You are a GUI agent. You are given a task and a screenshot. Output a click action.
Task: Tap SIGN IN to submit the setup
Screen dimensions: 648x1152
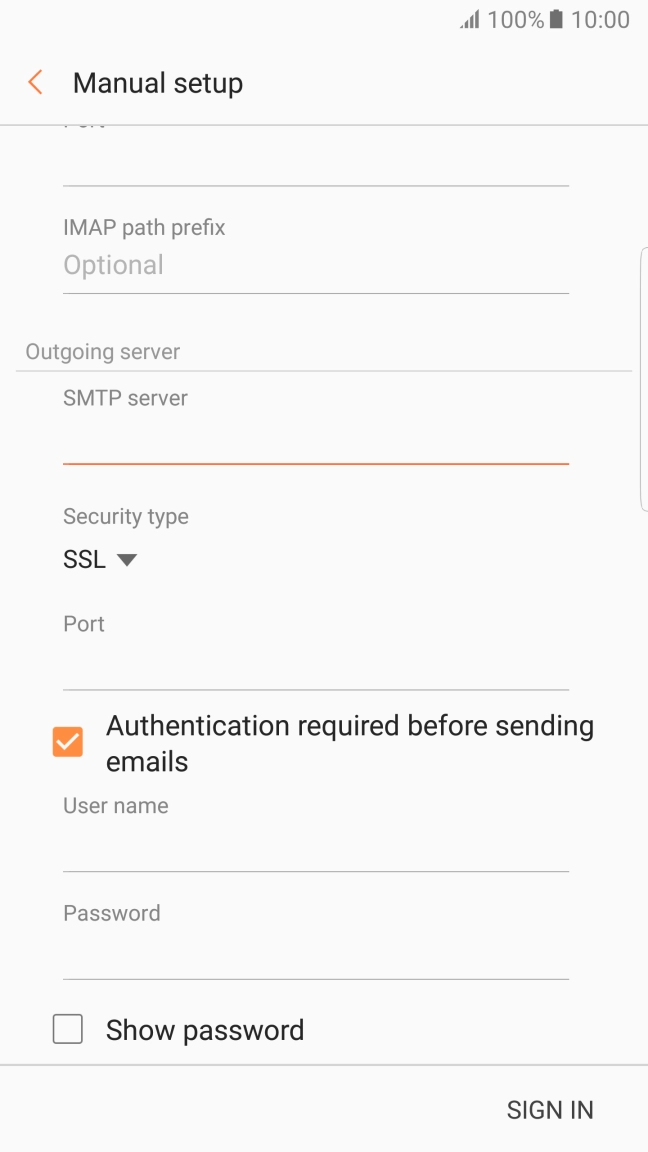coord(550,1109)
